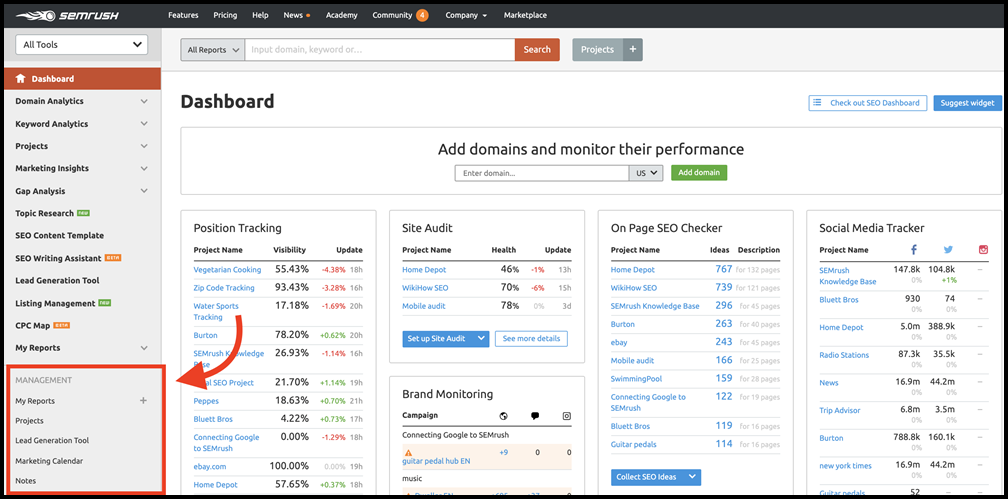
Task: Open Notes in Management section
Action: click(26, 480)
